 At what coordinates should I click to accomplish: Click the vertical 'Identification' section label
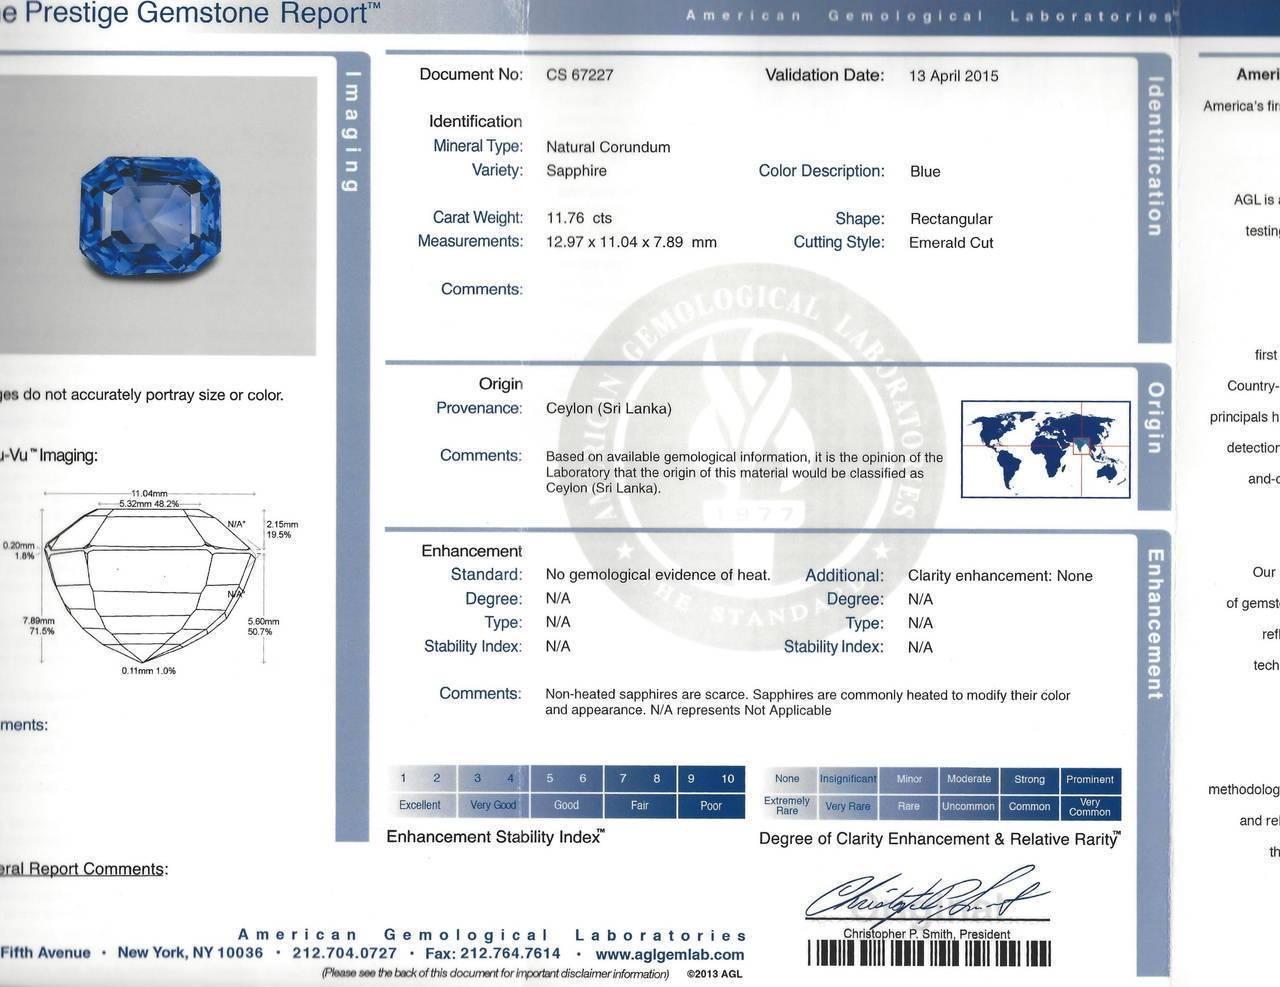(x=1154, y=157)
